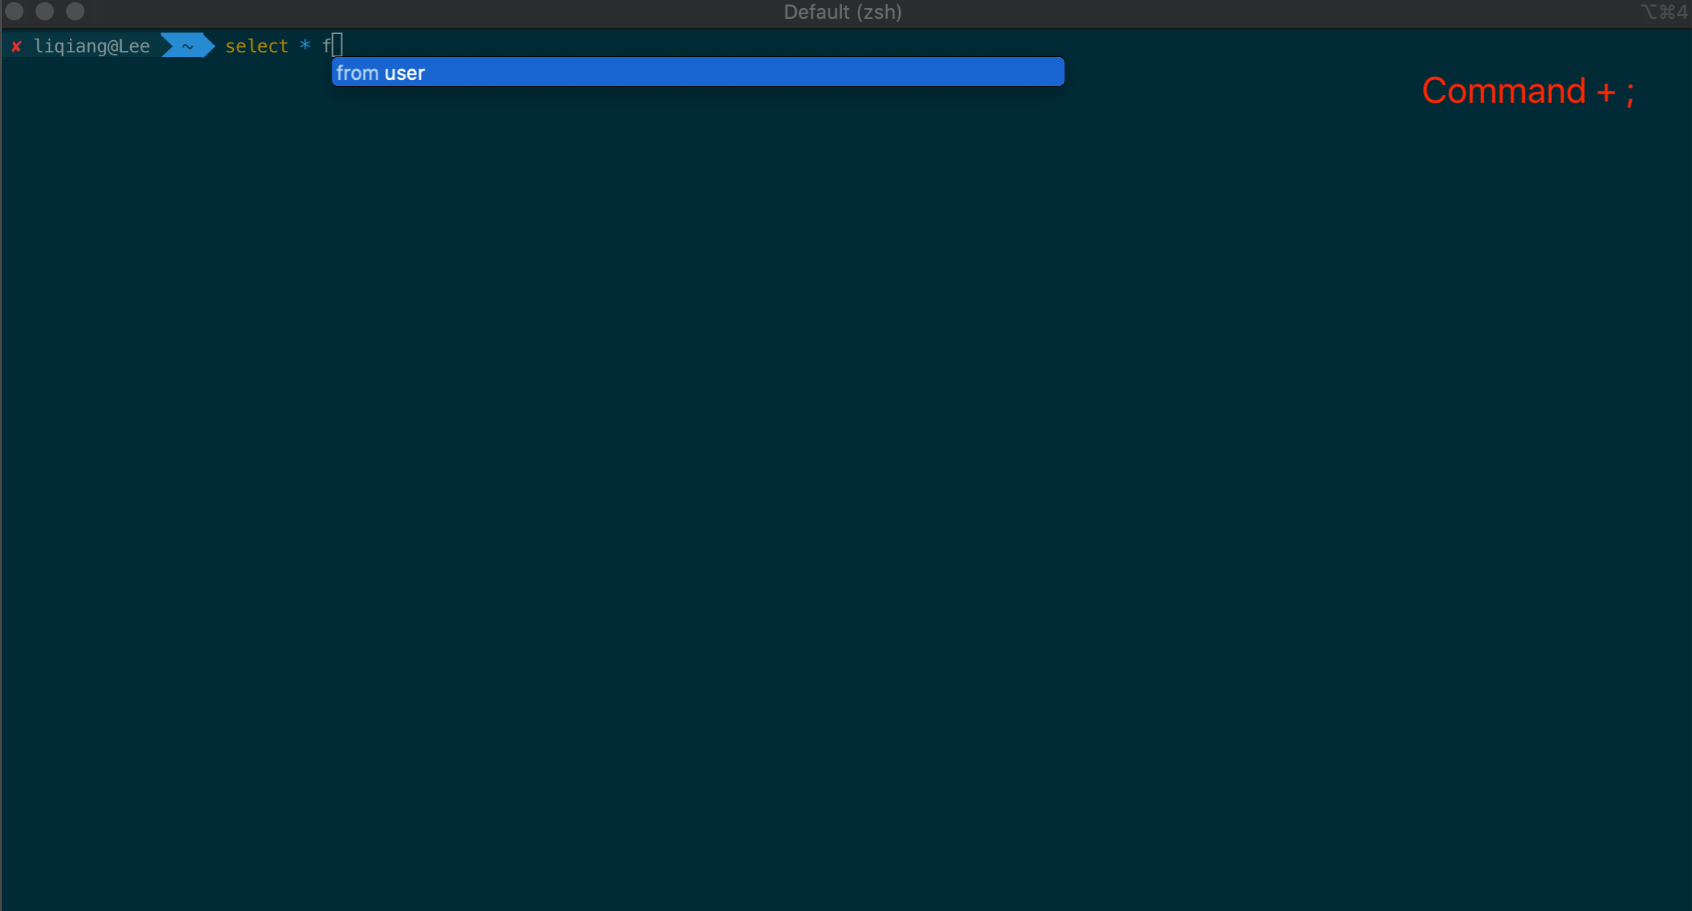Select the 'from user' autocomplete suggestion
Screen dimensions: 1692x911
pos(697,72)
